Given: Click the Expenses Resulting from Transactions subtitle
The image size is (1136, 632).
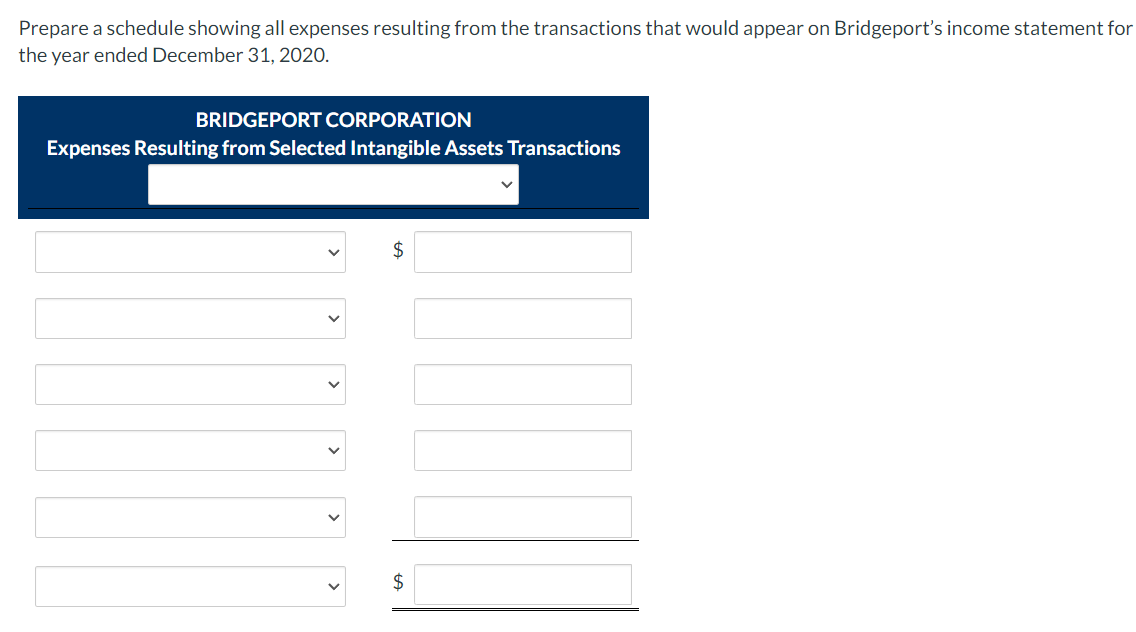Looking at the screenshot, I should point(333,147).
